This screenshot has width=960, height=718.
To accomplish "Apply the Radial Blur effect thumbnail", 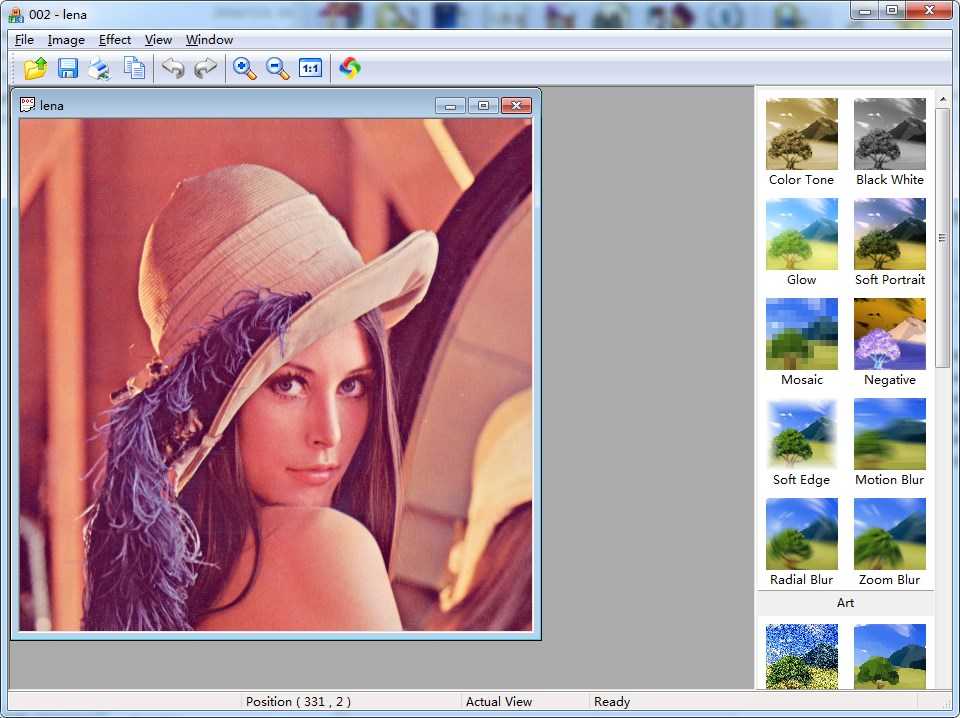I will 801,534.
